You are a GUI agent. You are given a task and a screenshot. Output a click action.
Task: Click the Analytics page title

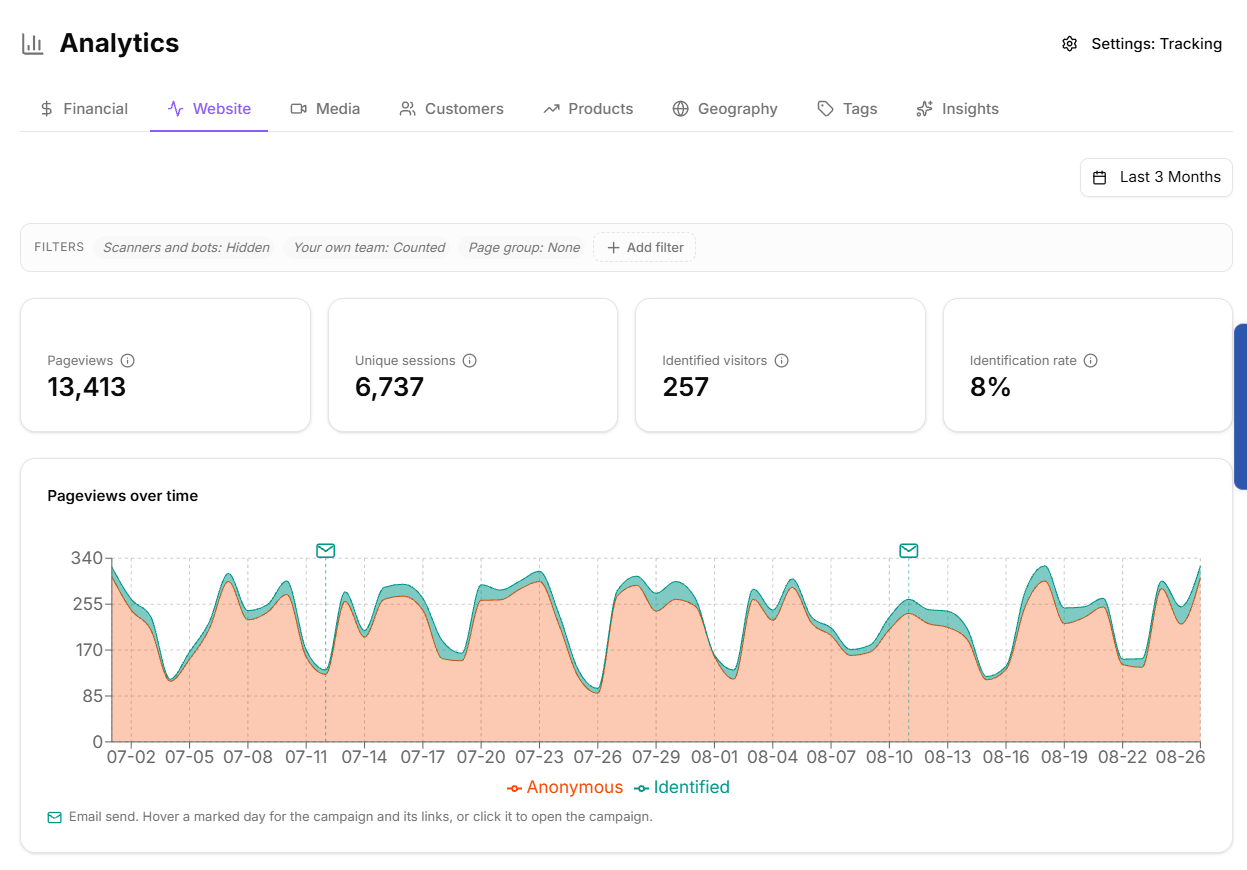coord(120,43)
